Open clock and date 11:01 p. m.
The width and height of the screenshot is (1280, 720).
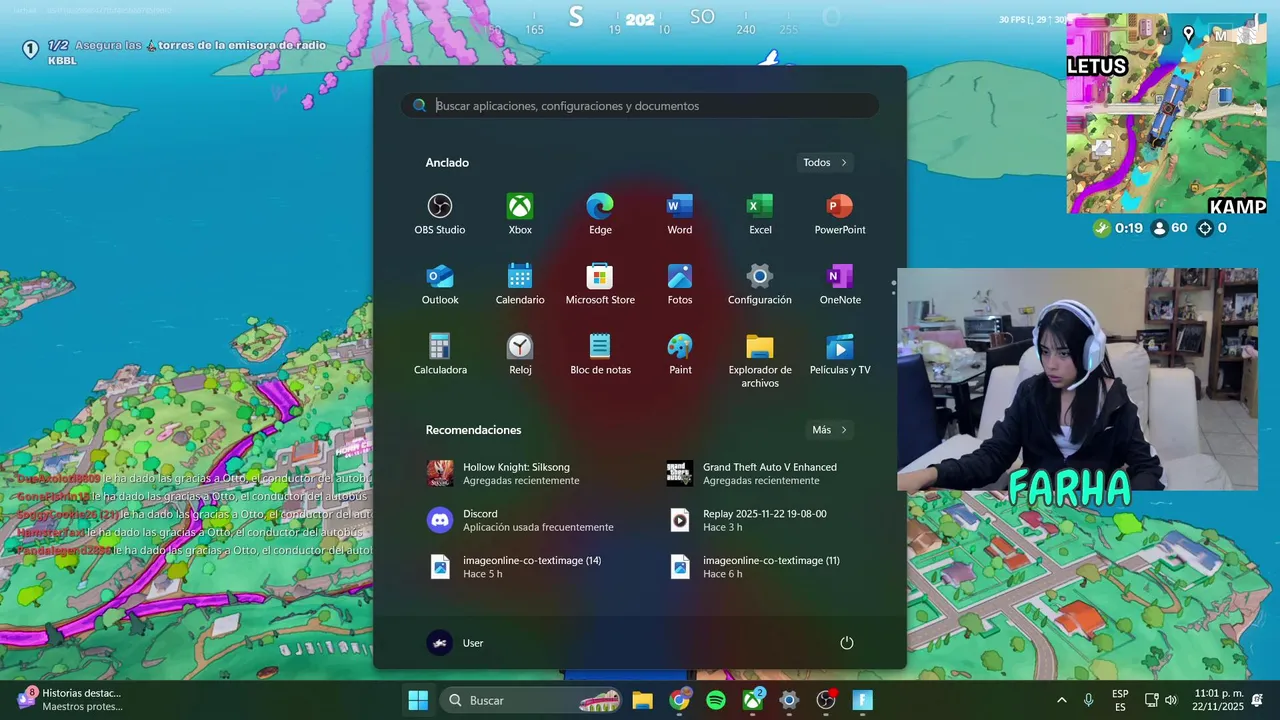1219,700
